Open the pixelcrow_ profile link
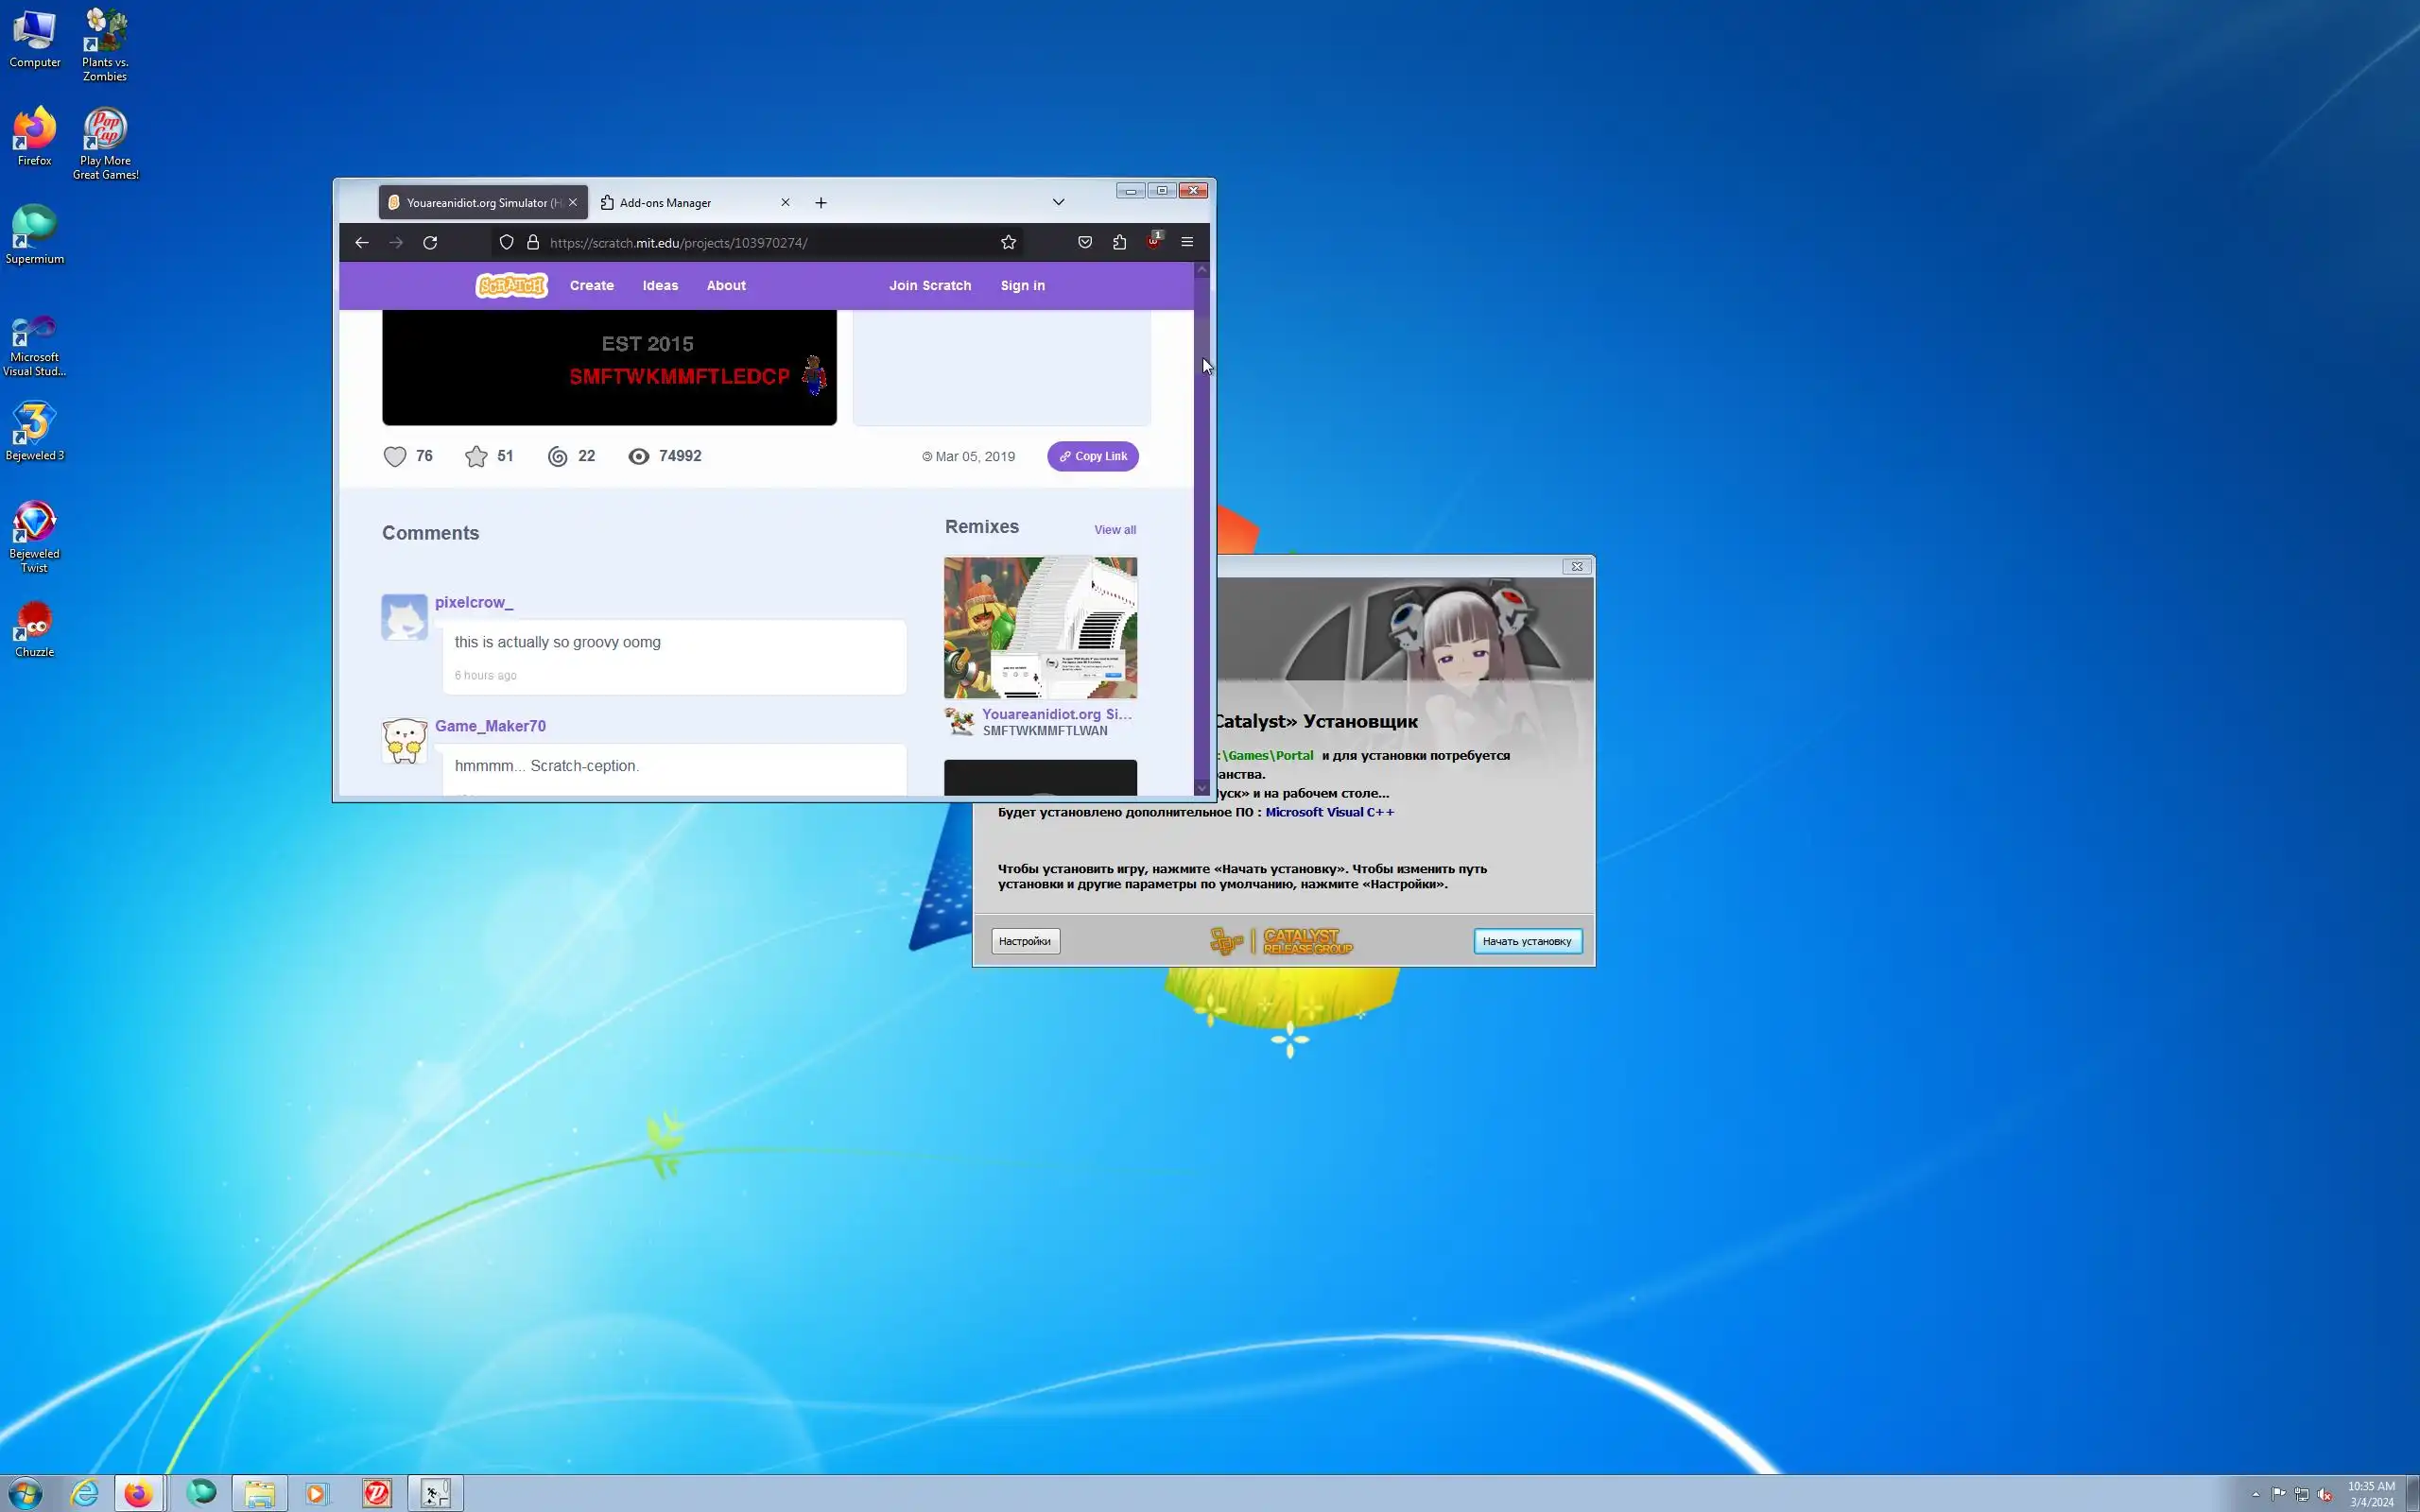 pos(474,603)
